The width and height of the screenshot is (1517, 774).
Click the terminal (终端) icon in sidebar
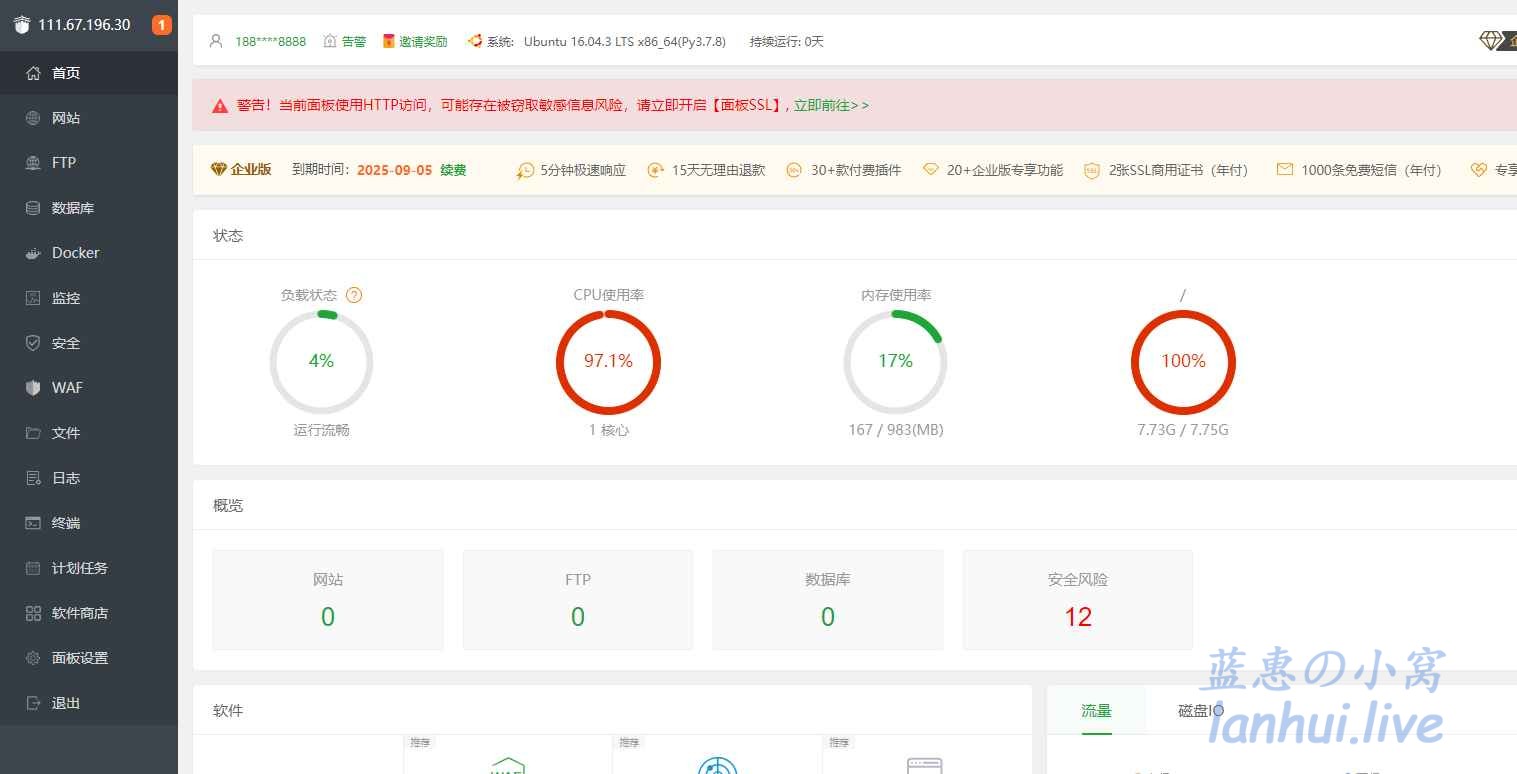pyautogui.click(x=33, y=523)
